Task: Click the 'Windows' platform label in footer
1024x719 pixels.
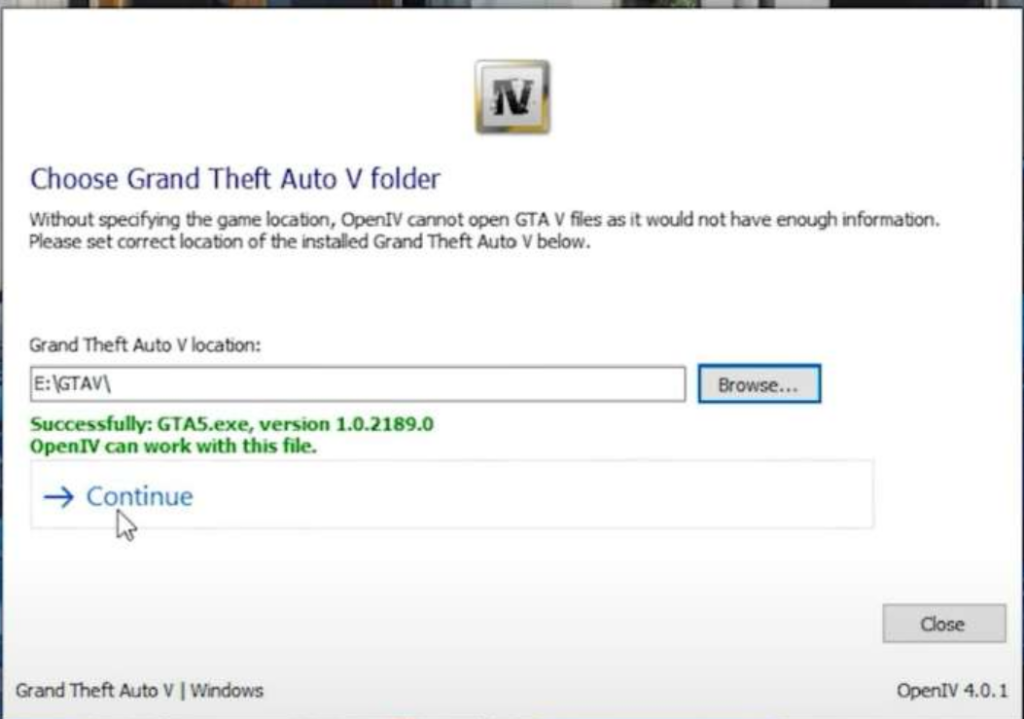Action: pyautogui.click(x=228, y=690)
